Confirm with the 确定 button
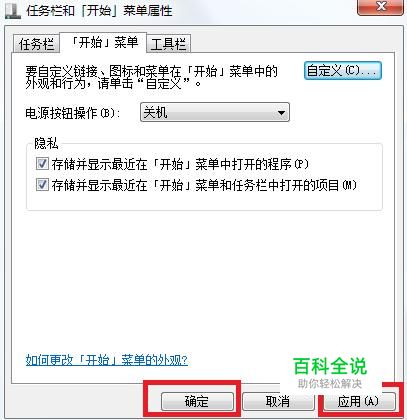This screenshot has height=420, width=407. (x=197, y=401)
